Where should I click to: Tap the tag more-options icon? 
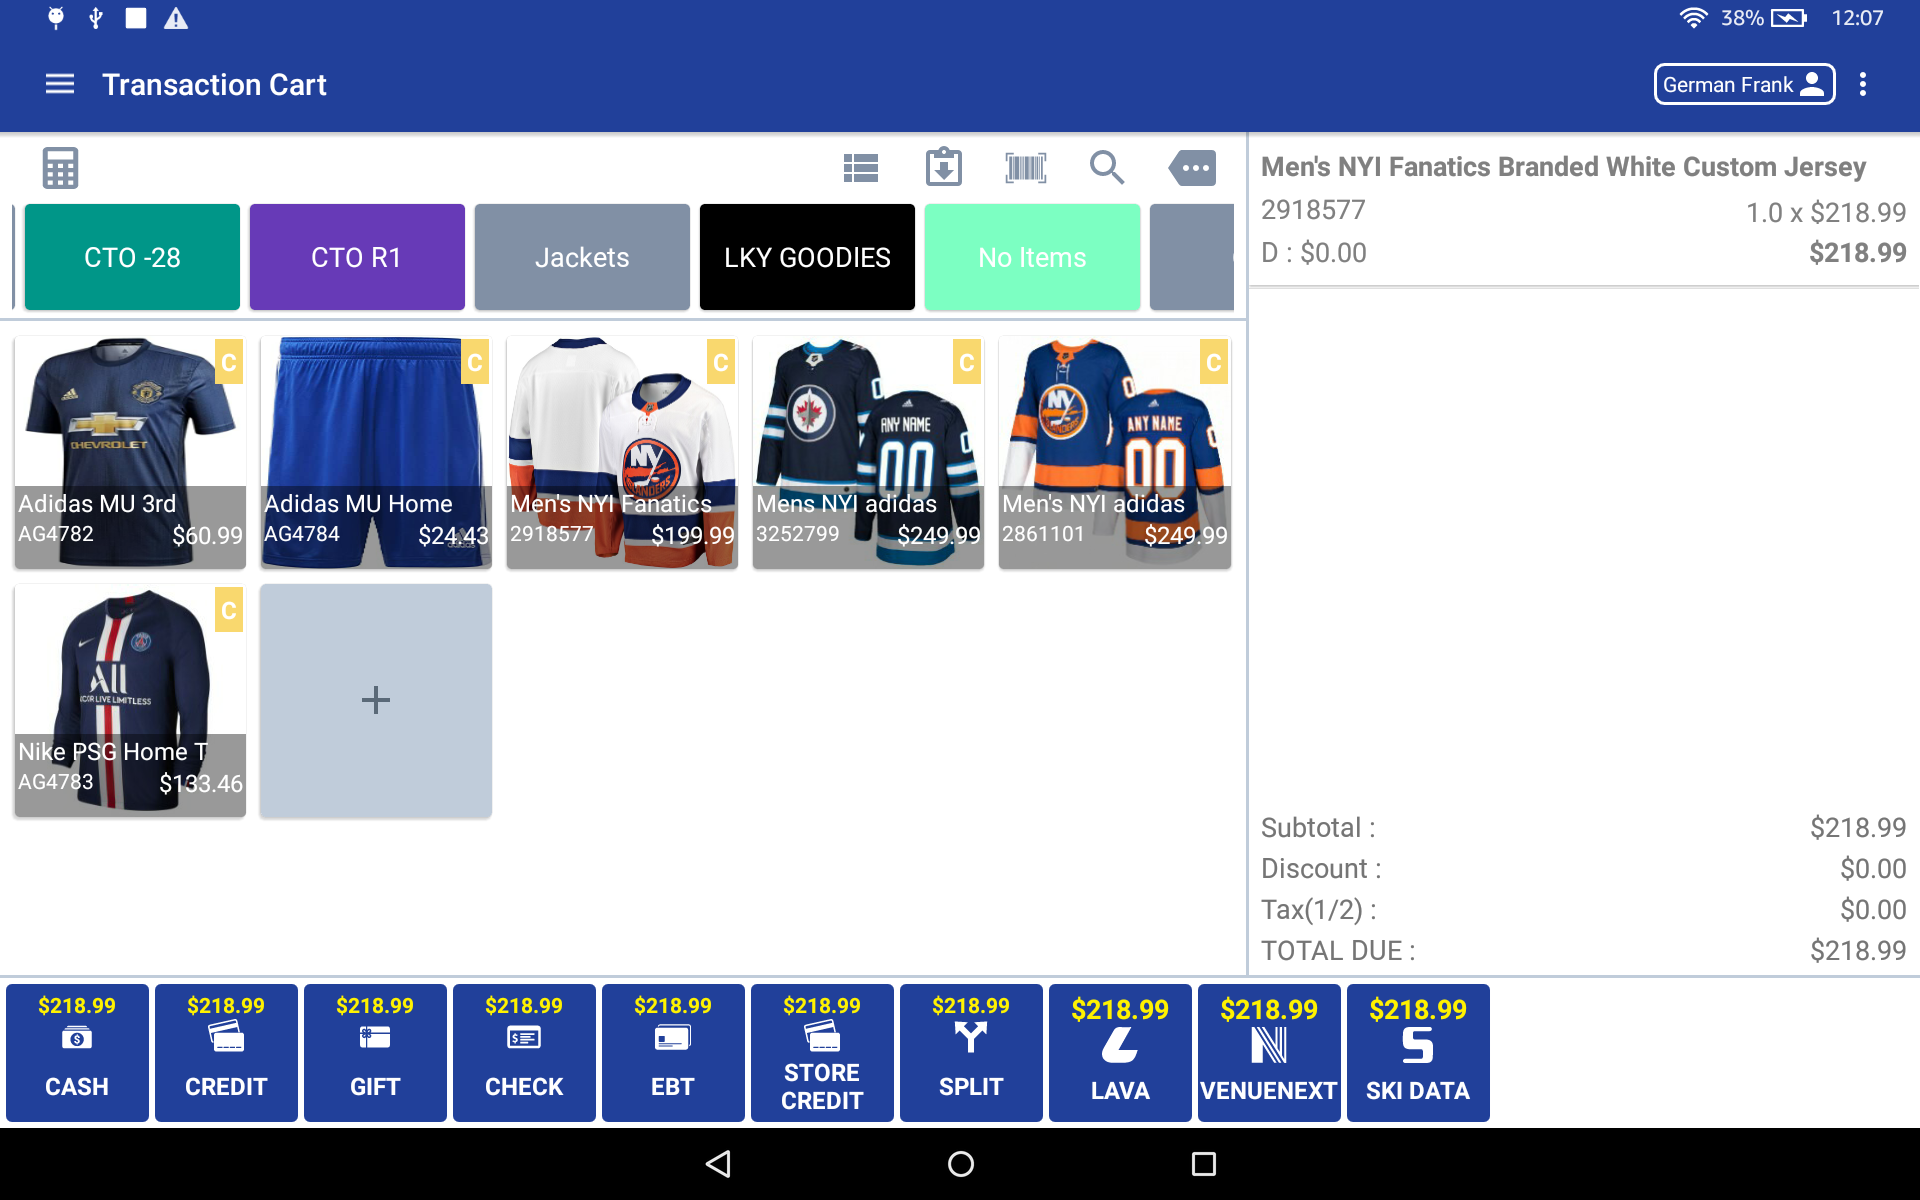click(1192, 168)
